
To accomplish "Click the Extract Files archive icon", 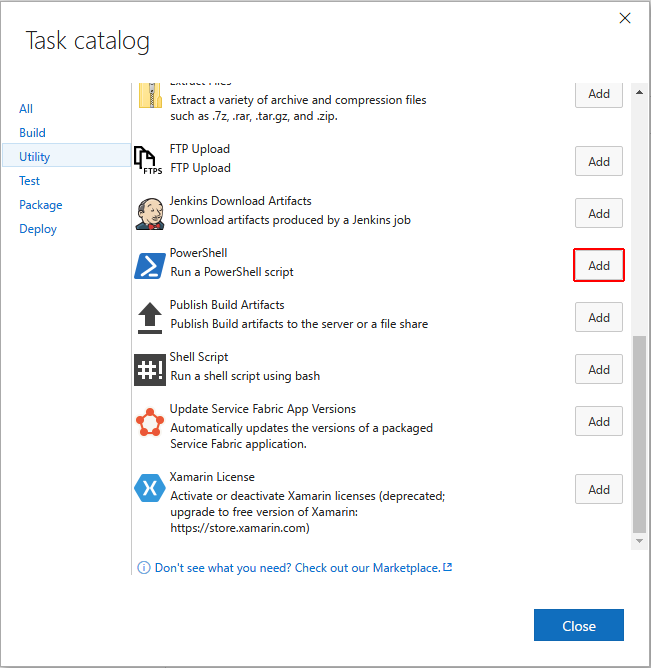I will tap(149, 95).
